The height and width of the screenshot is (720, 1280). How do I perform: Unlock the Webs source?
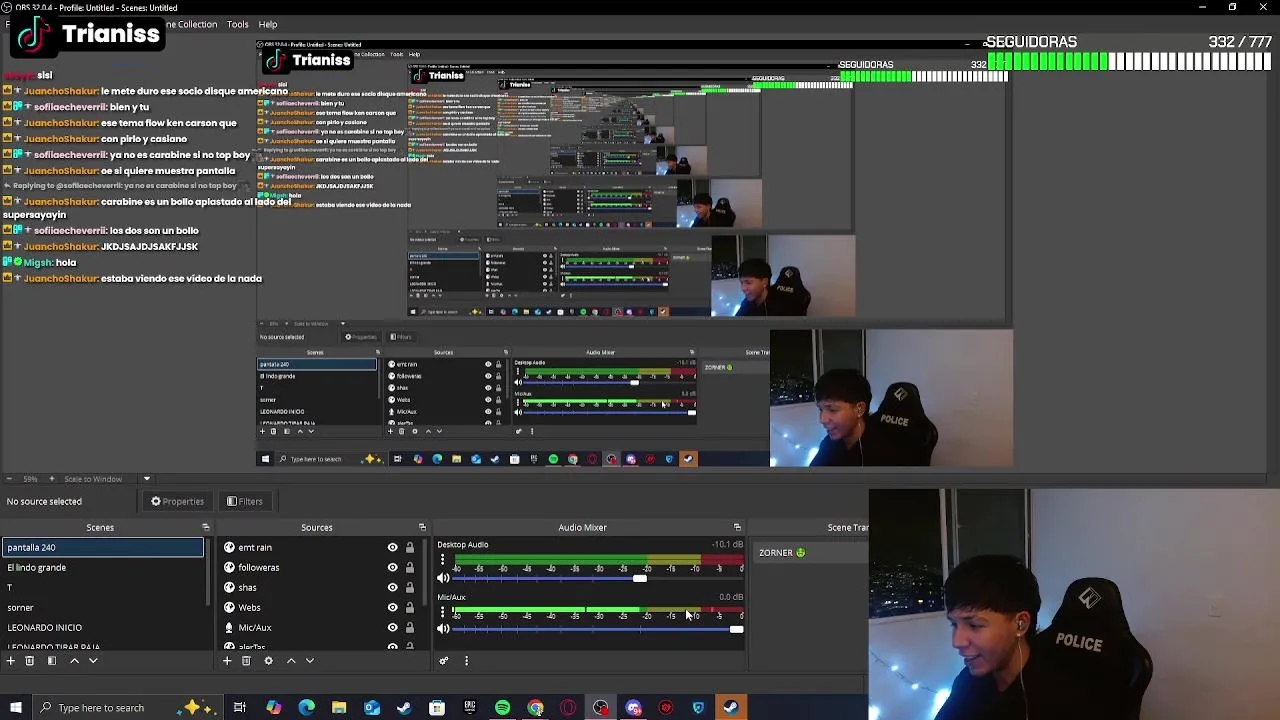pos(410,608)
